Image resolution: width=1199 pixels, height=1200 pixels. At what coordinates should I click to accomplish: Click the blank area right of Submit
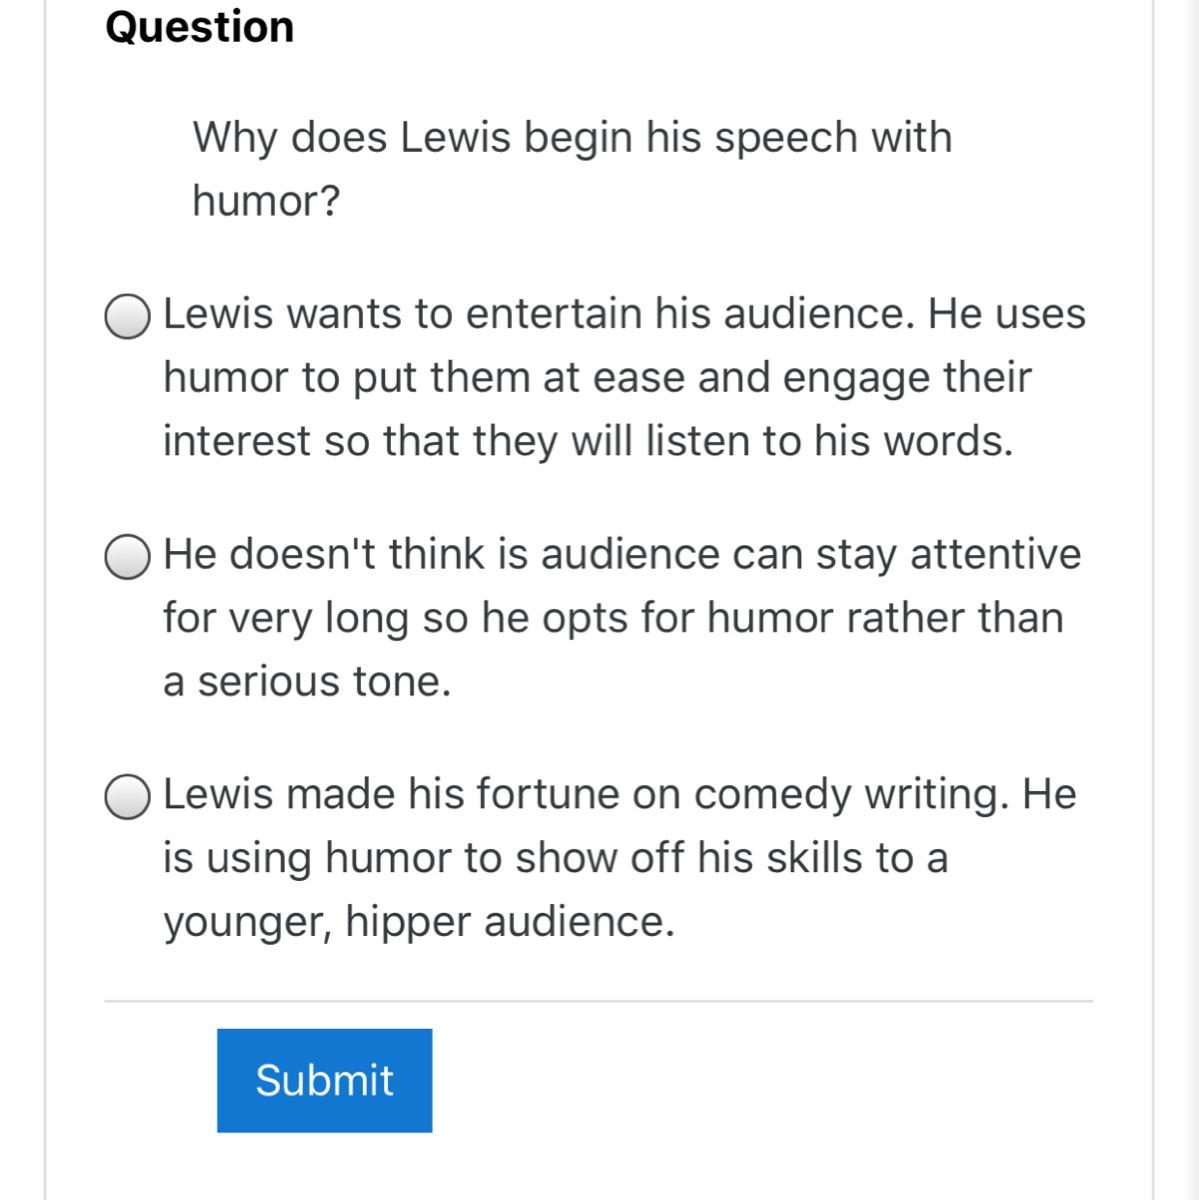[x=760, y=1080]
